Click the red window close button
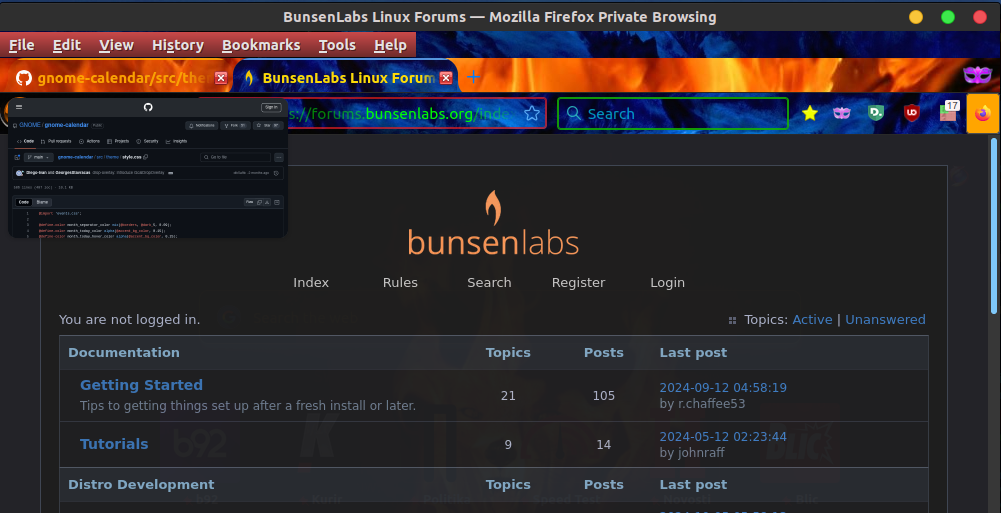 [980, 17]
